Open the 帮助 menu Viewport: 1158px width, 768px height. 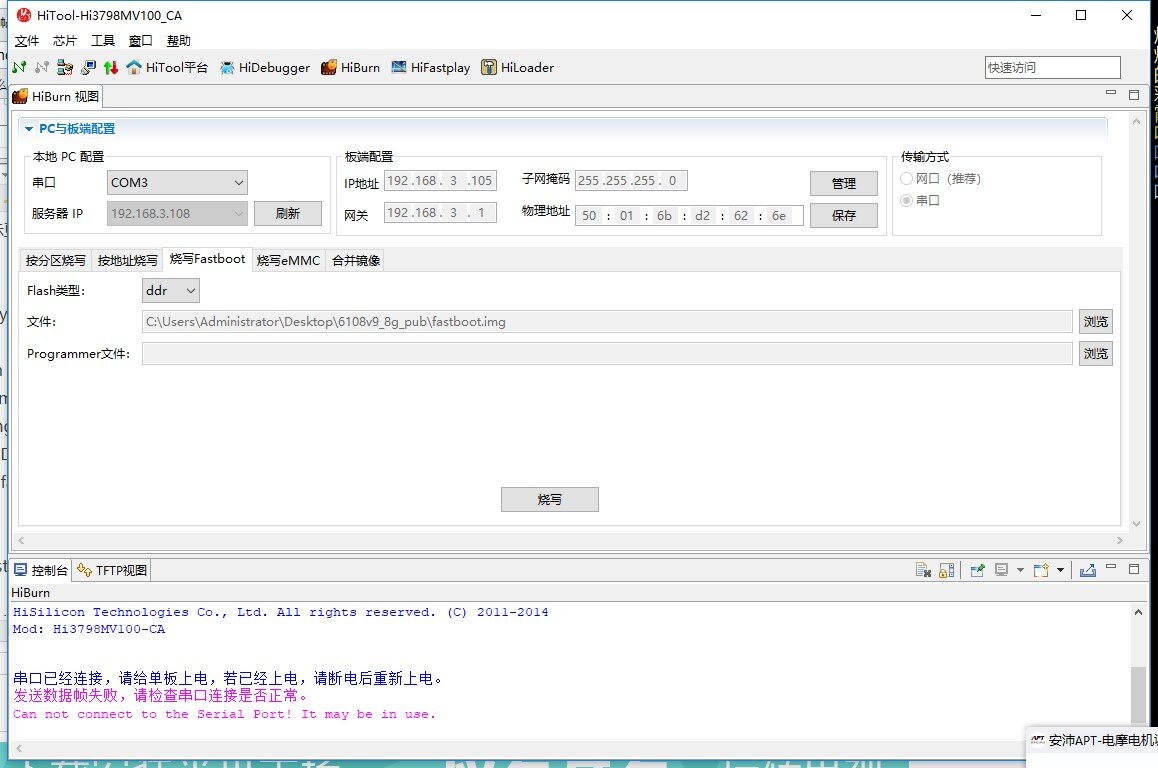pos(179,41)
